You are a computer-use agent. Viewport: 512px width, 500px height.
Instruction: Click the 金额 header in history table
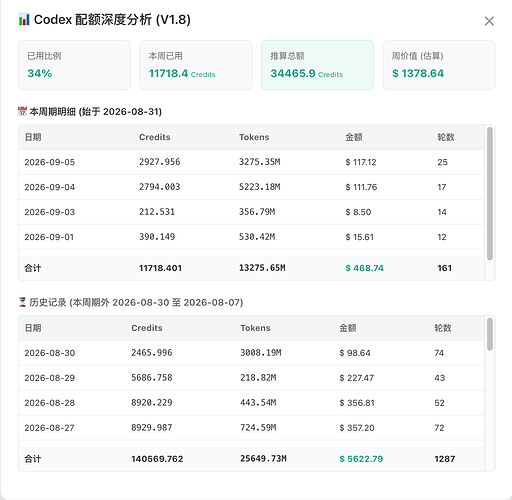(x=348, y=328)
